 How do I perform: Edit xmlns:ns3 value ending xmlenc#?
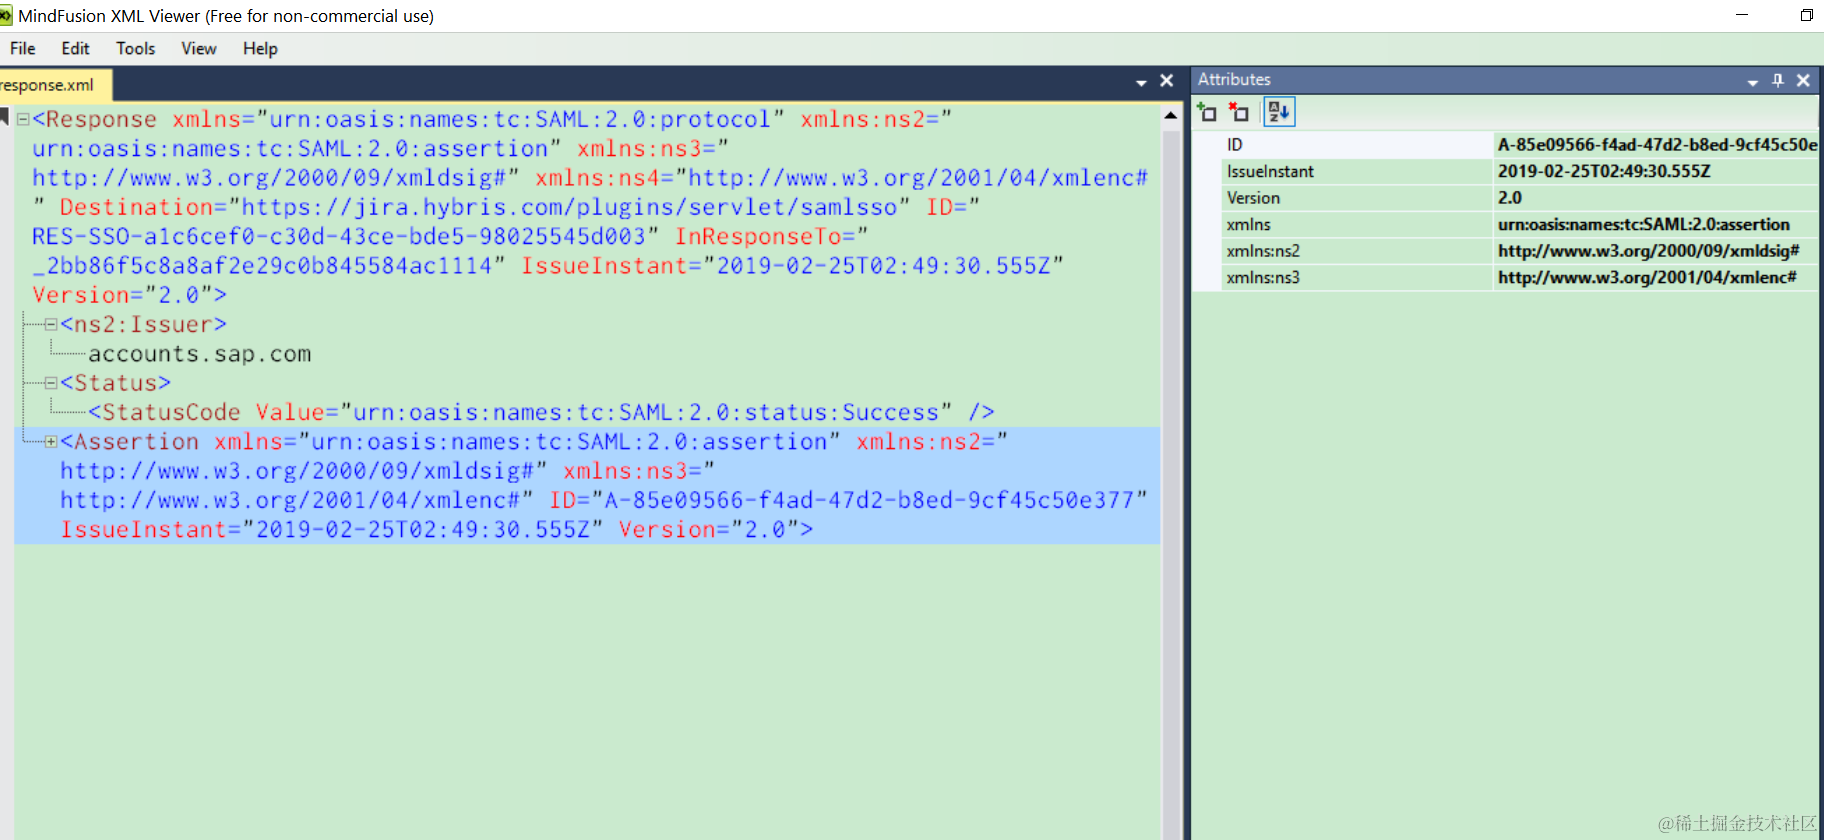point(1656,277)
